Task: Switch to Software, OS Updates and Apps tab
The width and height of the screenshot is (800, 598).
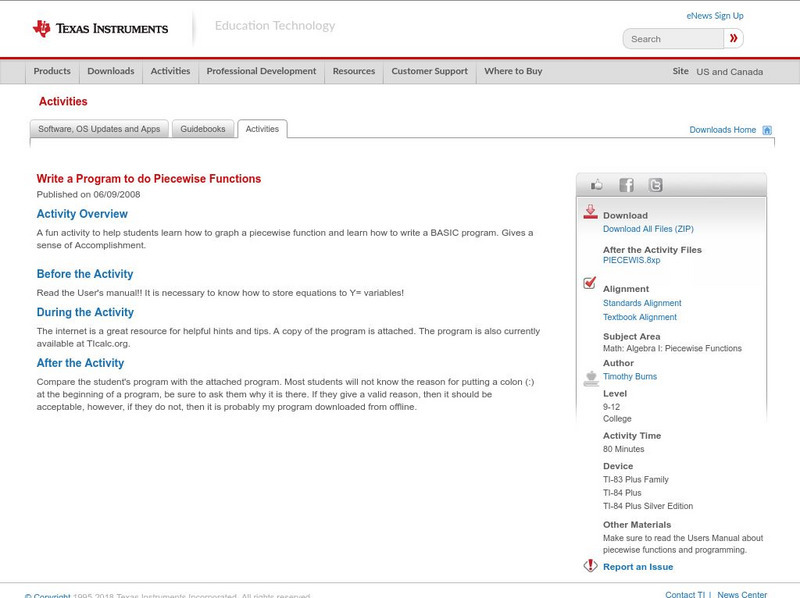Action: coord(99,129)
